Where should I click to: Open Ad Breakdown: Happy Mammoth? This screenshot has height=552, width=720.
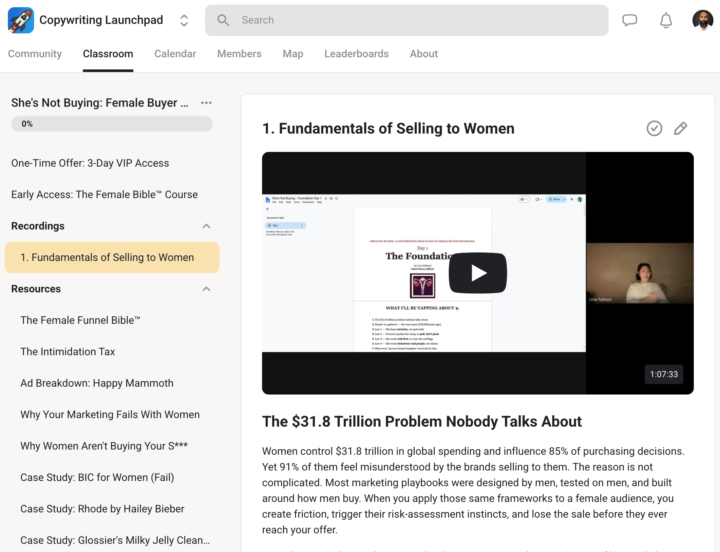(97, 383)
